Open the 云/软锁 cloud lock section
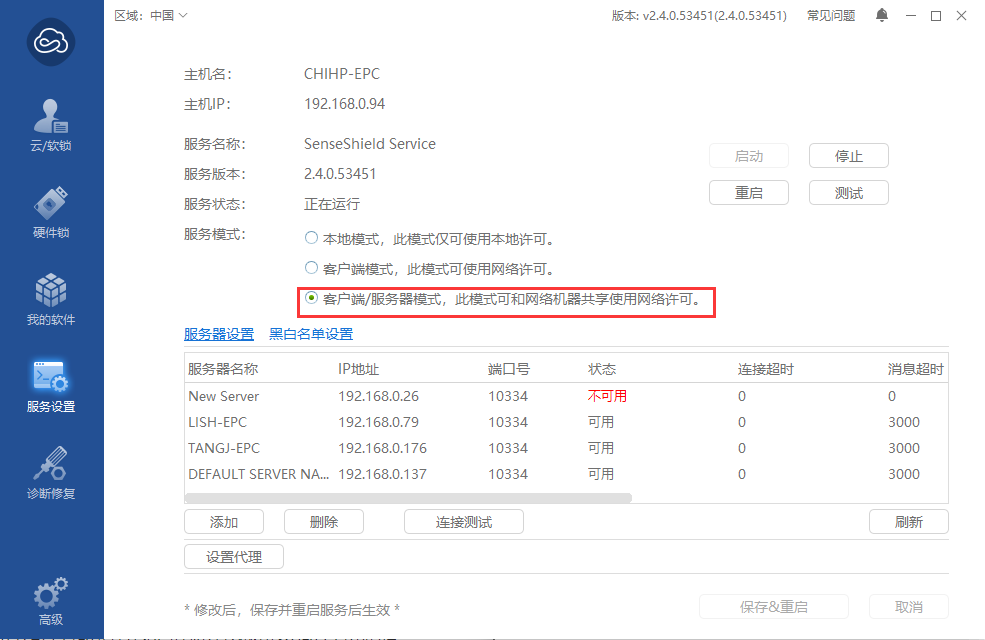This screenshot has width=985, height=640. pos(51,126)
